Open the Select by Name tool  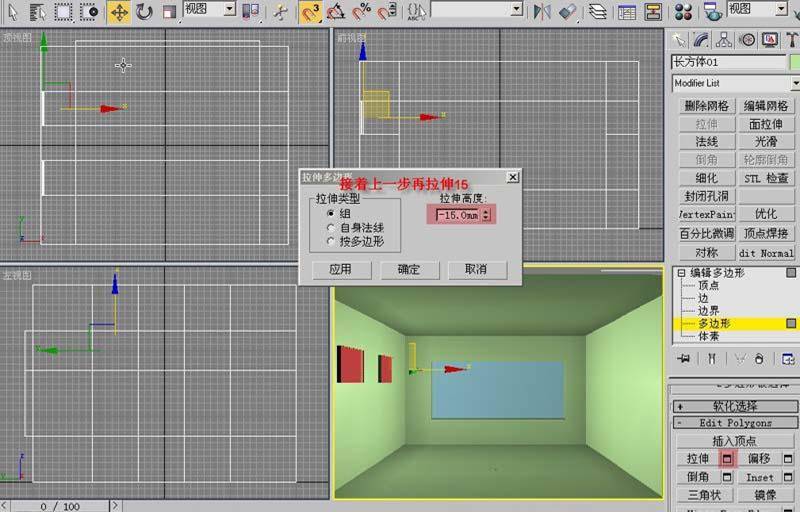pos(37,11)
